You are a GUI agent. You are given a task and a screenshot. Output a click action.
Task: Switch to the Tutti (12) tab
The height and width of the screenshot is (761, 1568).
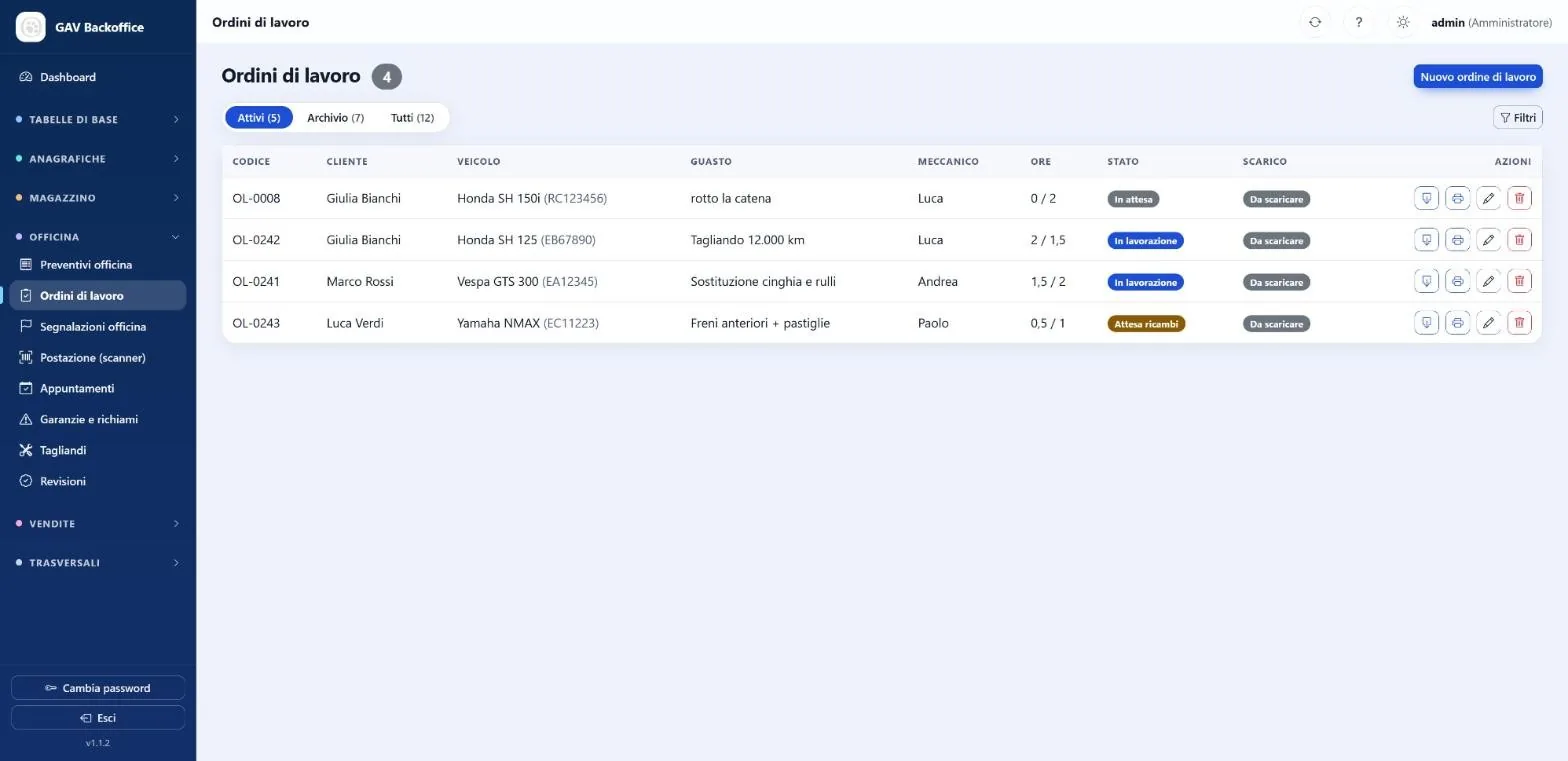[412, 118]
